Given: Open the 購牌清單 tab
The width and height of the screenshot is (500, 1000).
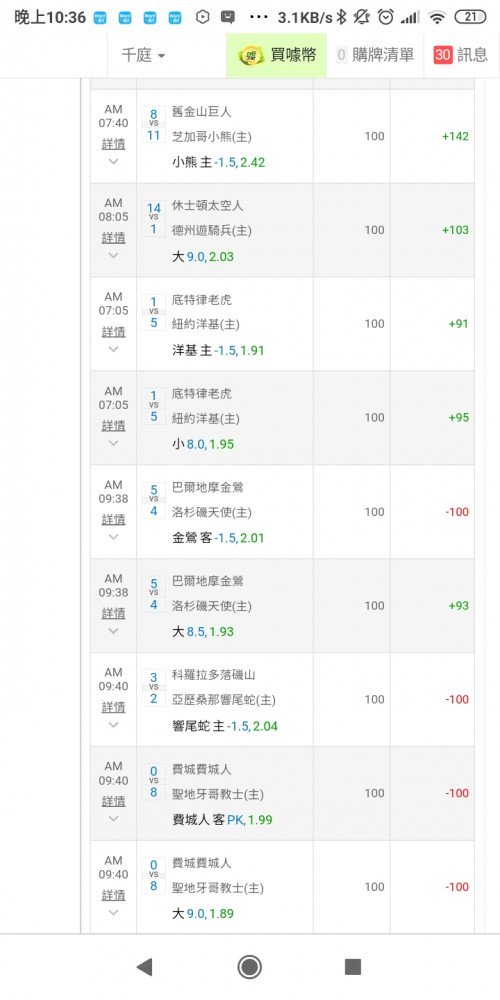Looking at the screenshot, I should click(x=375, y=55).
